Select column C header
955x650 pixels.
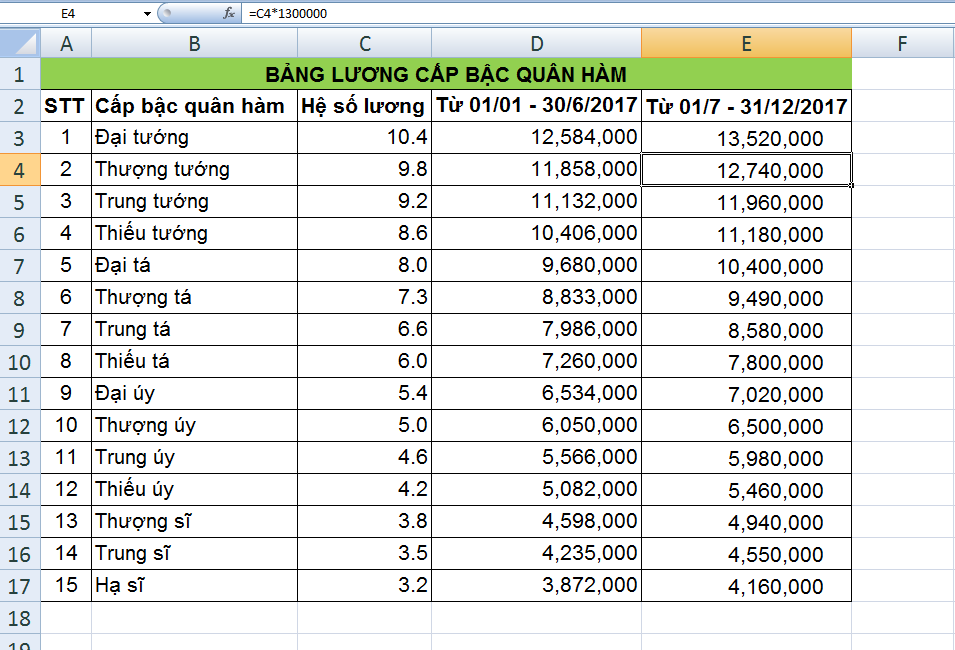pyautogui.click(x=364, y=43)
